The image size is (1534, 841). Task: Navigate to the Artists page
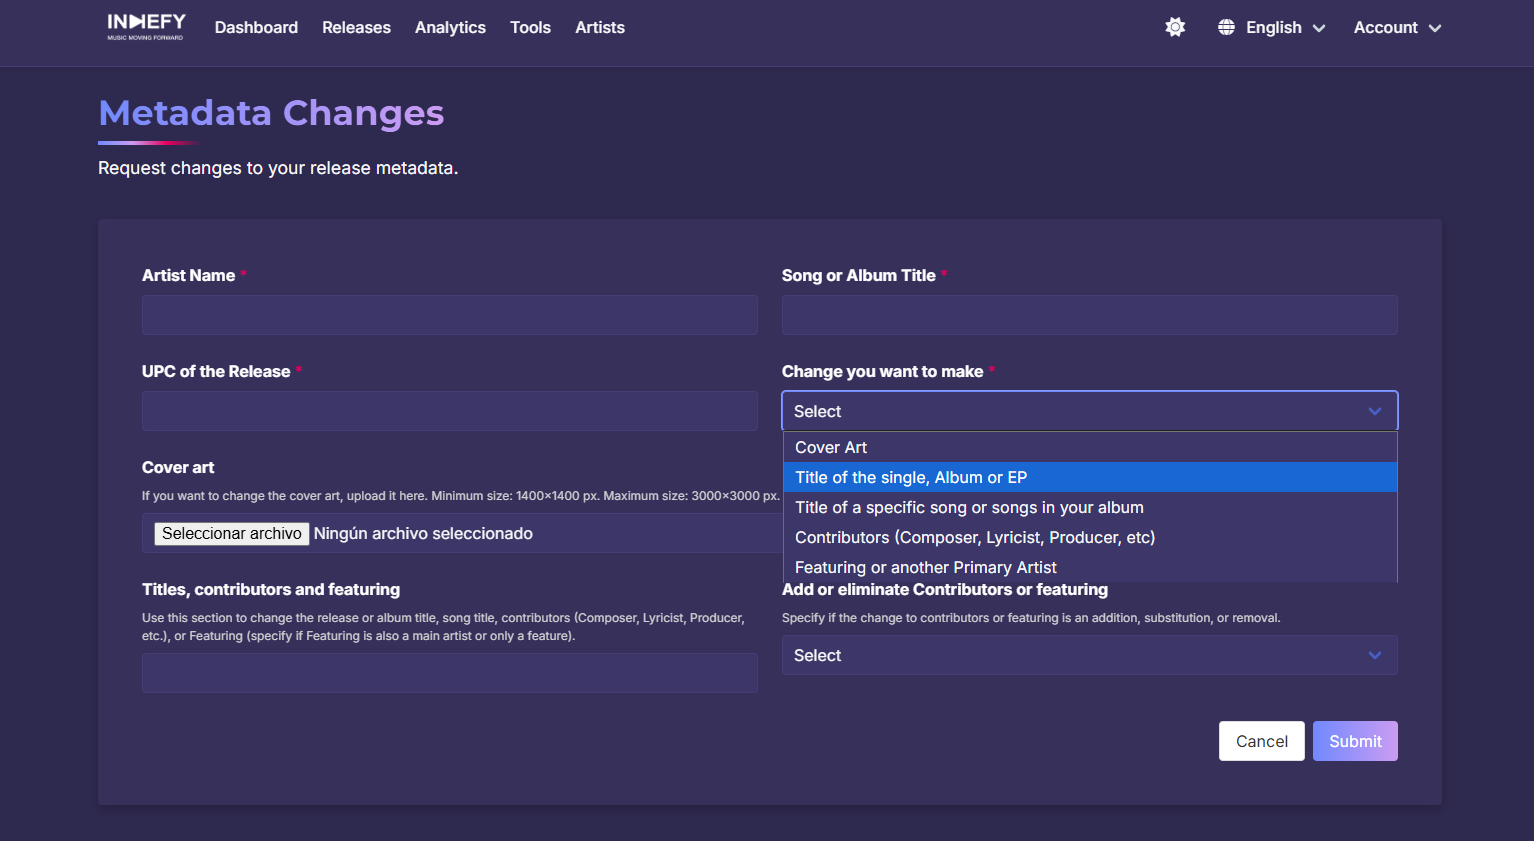(600, 27)
